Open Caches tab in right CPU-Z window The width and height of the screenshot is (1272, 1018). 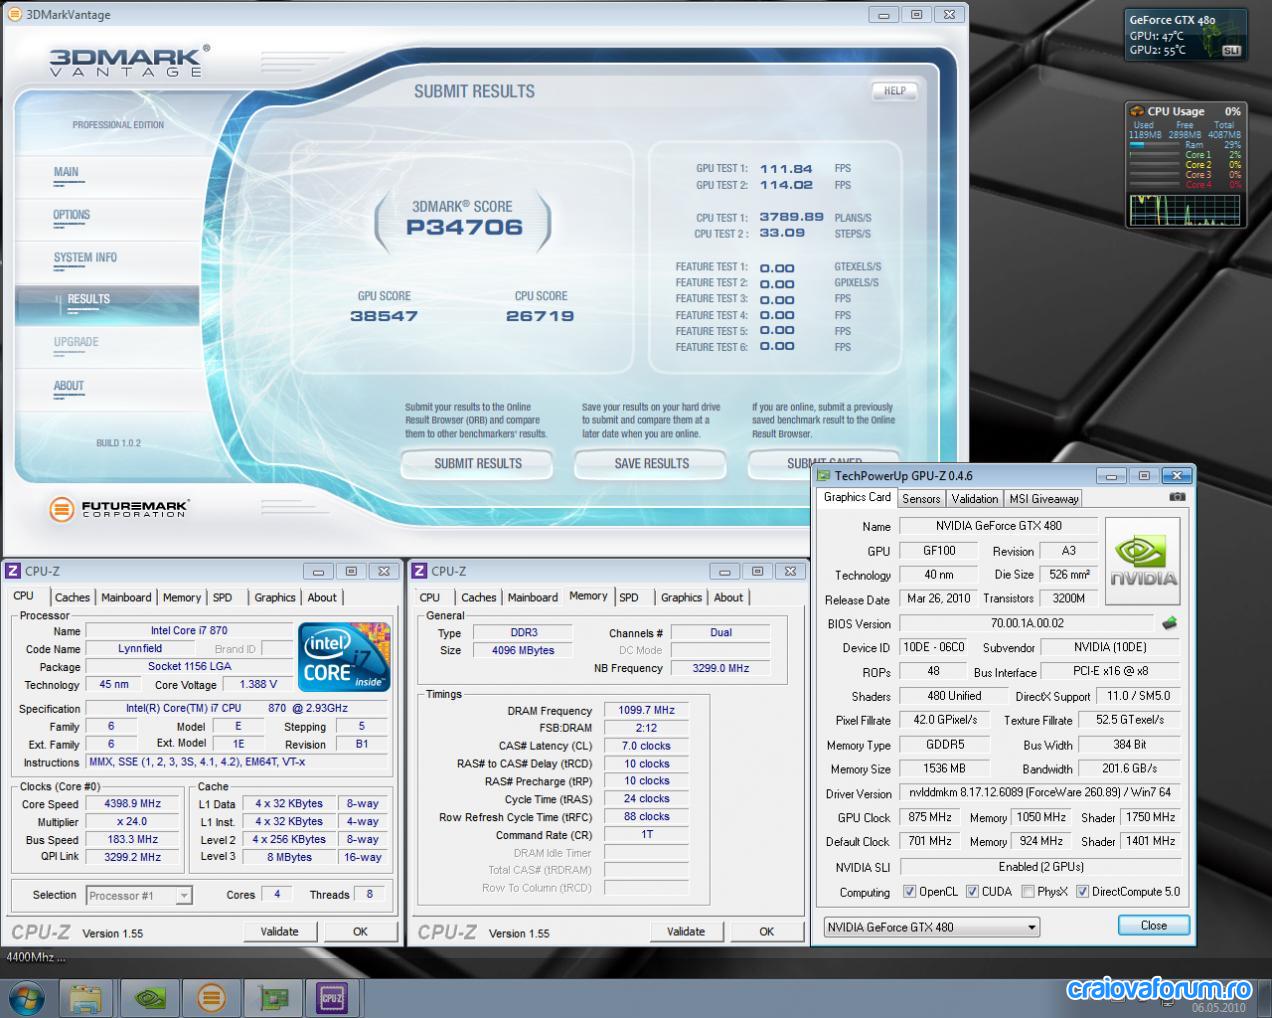(478, 598)
